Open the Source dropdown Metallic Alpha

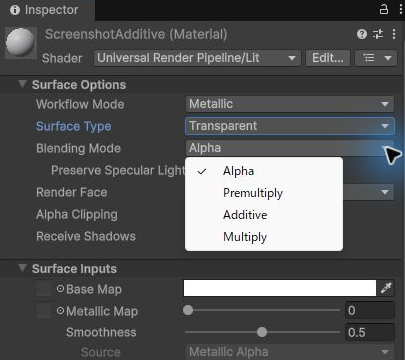290,352
